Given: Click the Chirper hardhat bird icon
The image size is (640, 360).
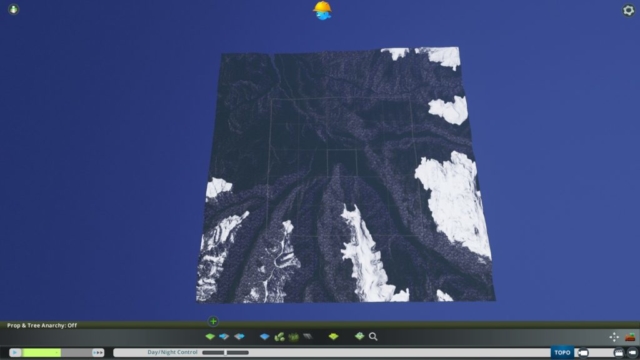Looking at the screenshot, I should pyautogui.click(x=322, y=11).
